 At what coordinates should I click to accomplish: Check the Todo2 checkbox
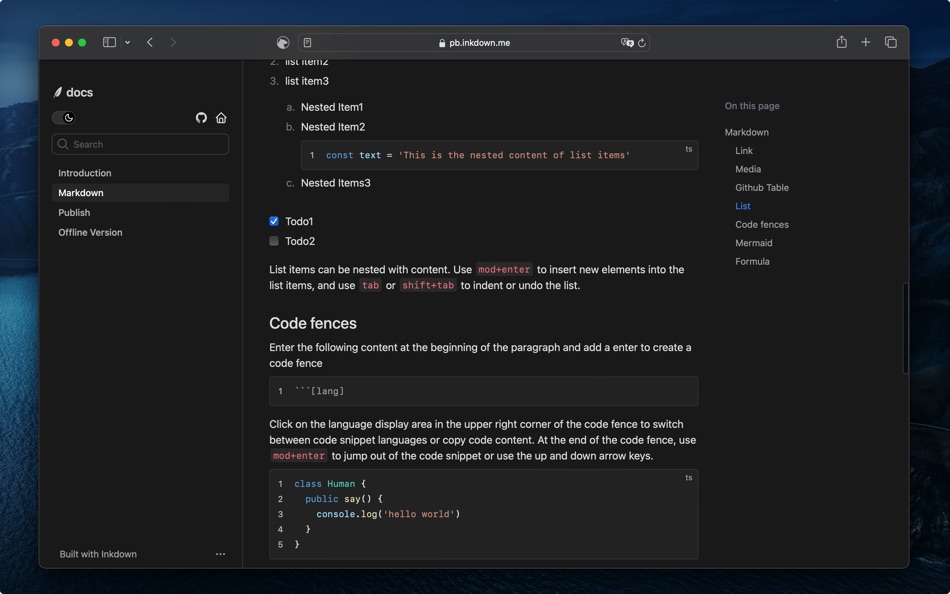pos(274,241)
